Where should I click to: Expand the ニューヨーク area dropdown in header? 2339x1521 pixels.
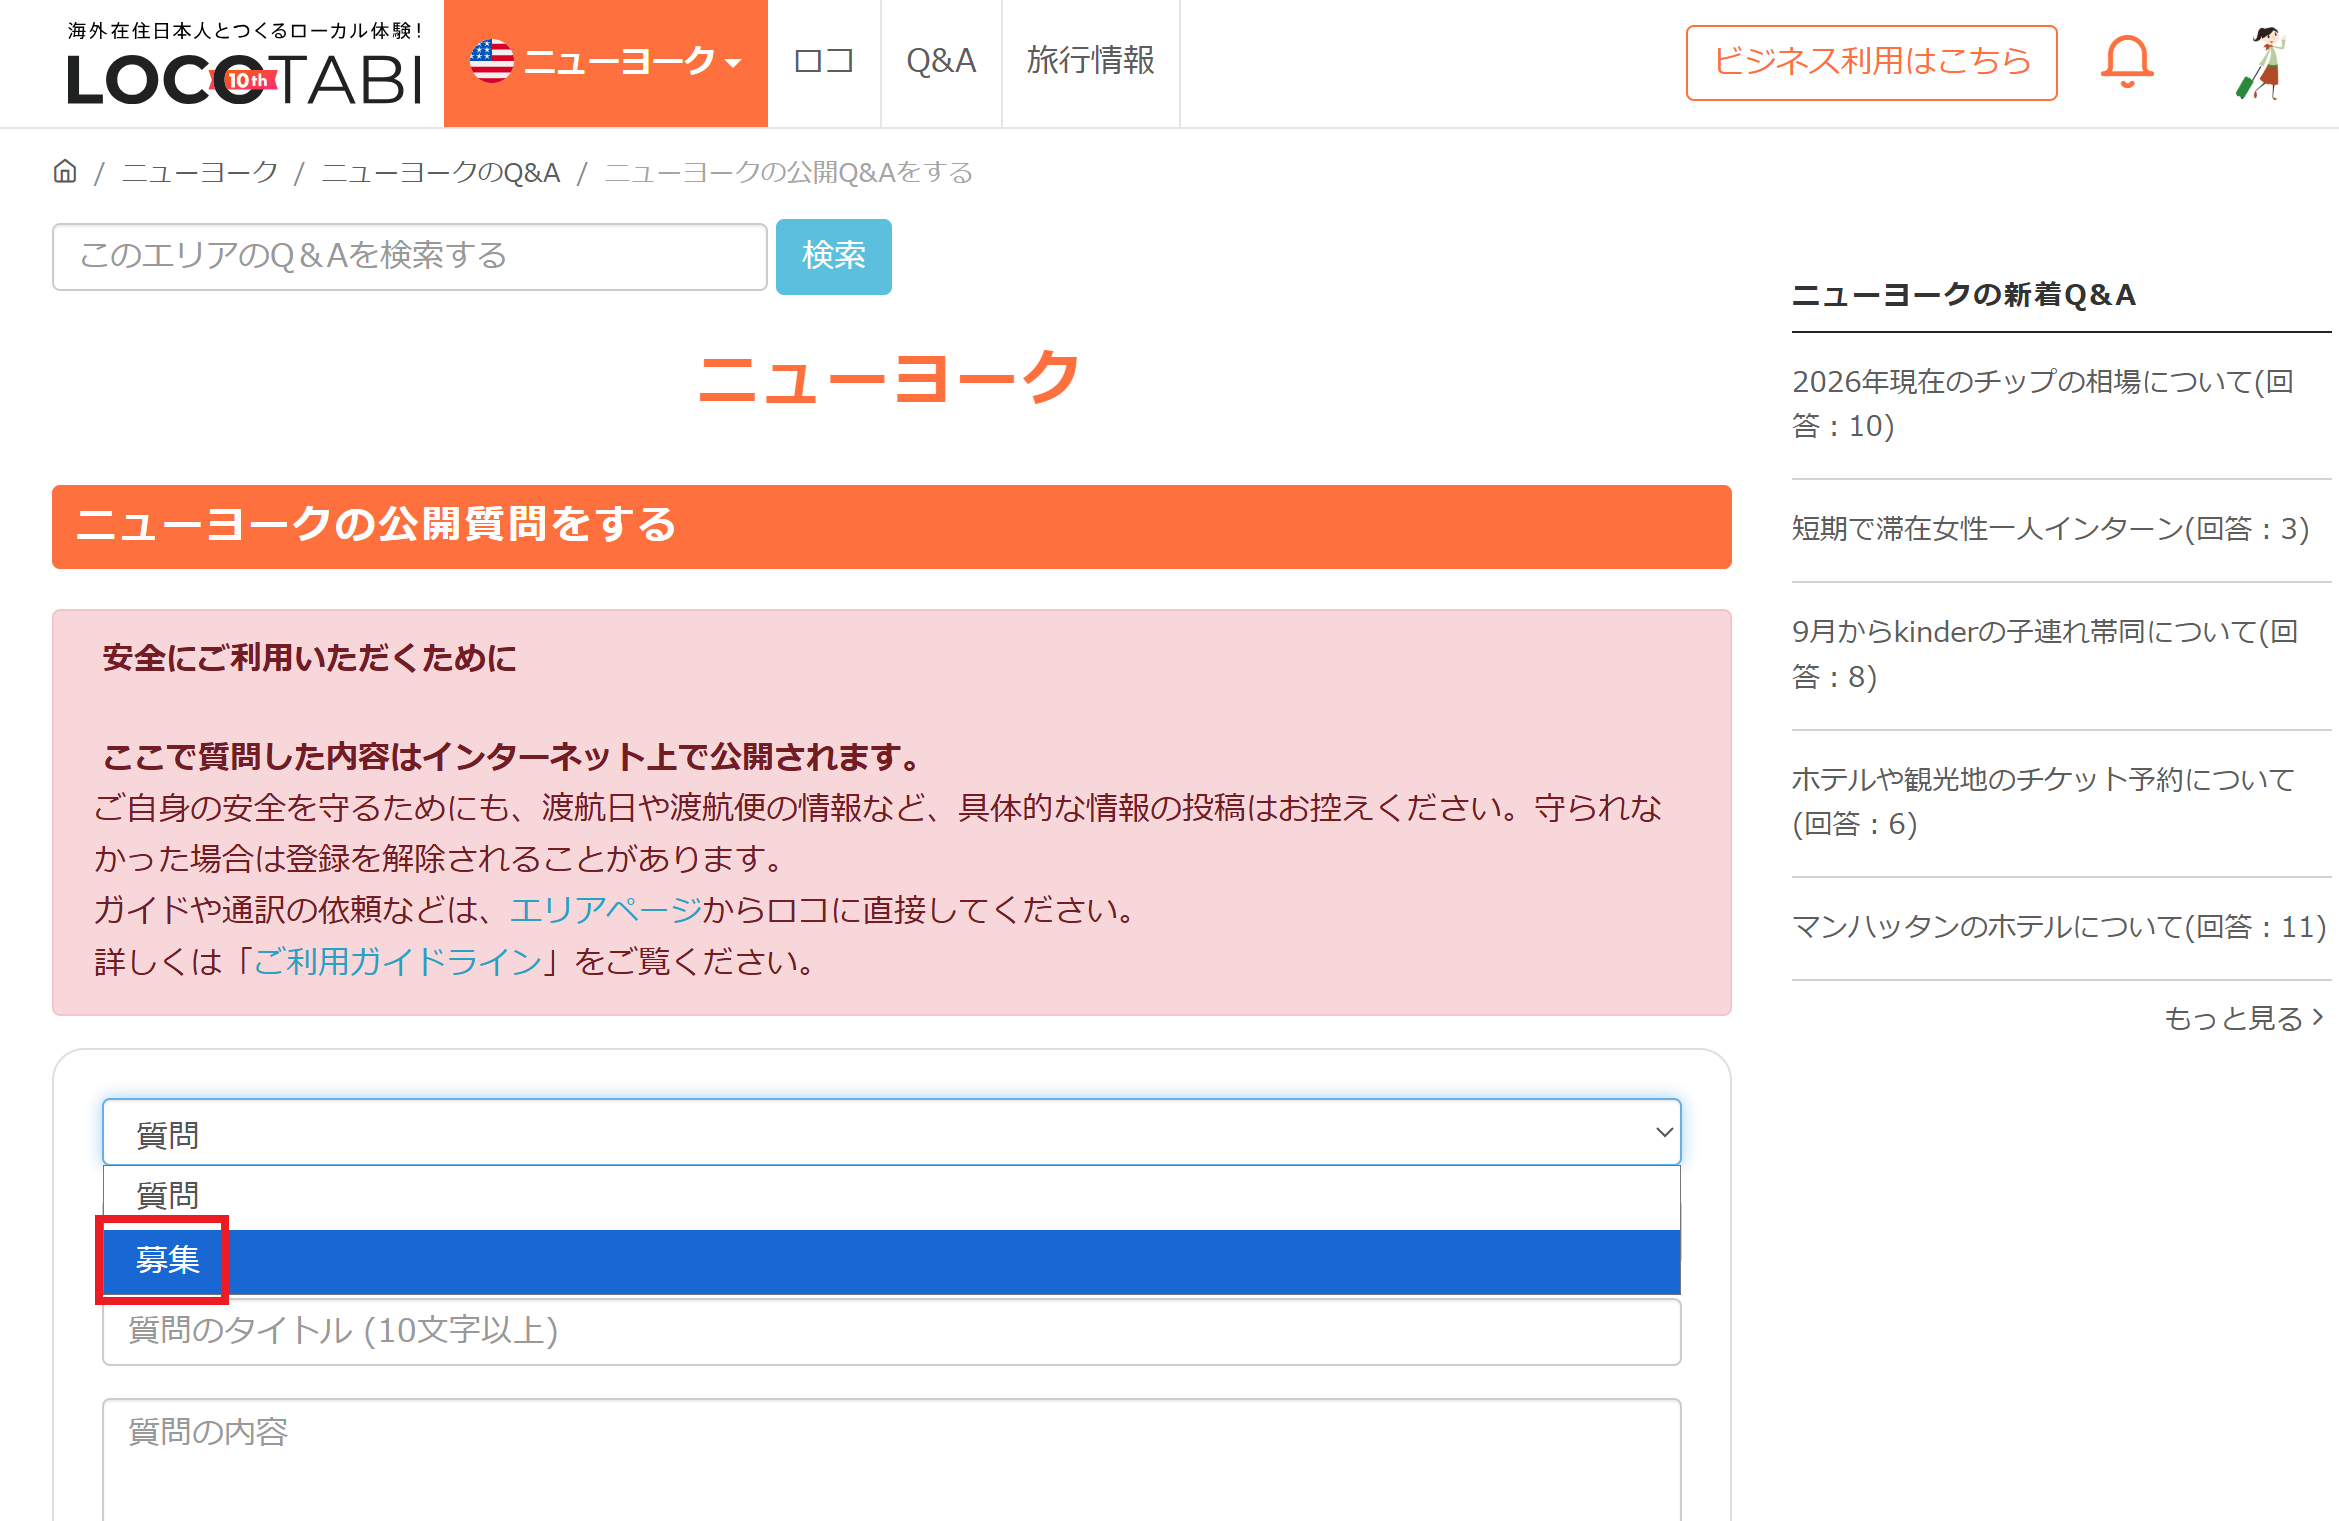pos(606,62)
